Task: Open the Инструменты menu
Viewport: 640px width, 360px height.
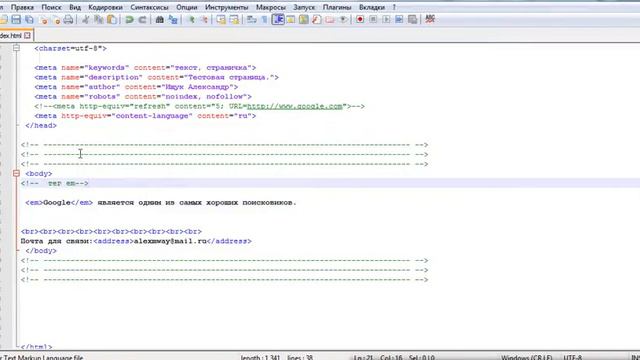Action: pos(227,7)
